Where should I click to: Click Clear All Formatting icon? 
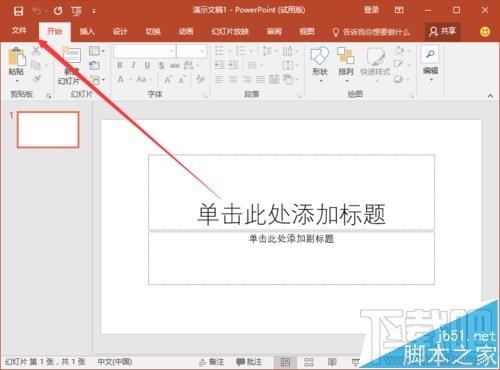200,79
